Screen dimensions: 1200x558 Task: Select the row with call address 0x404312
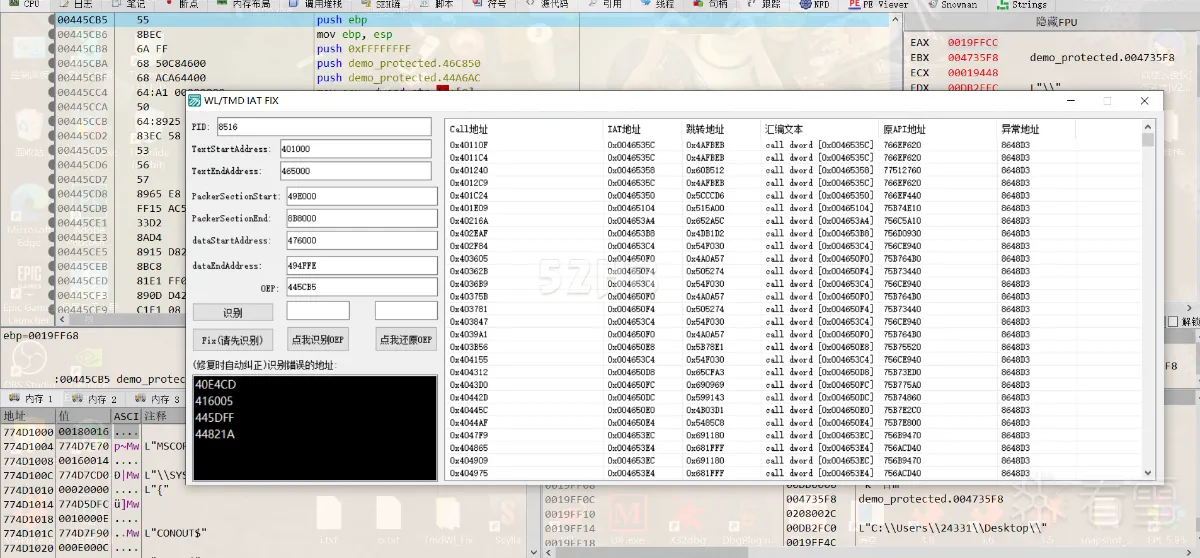click(x=793, y=372)
